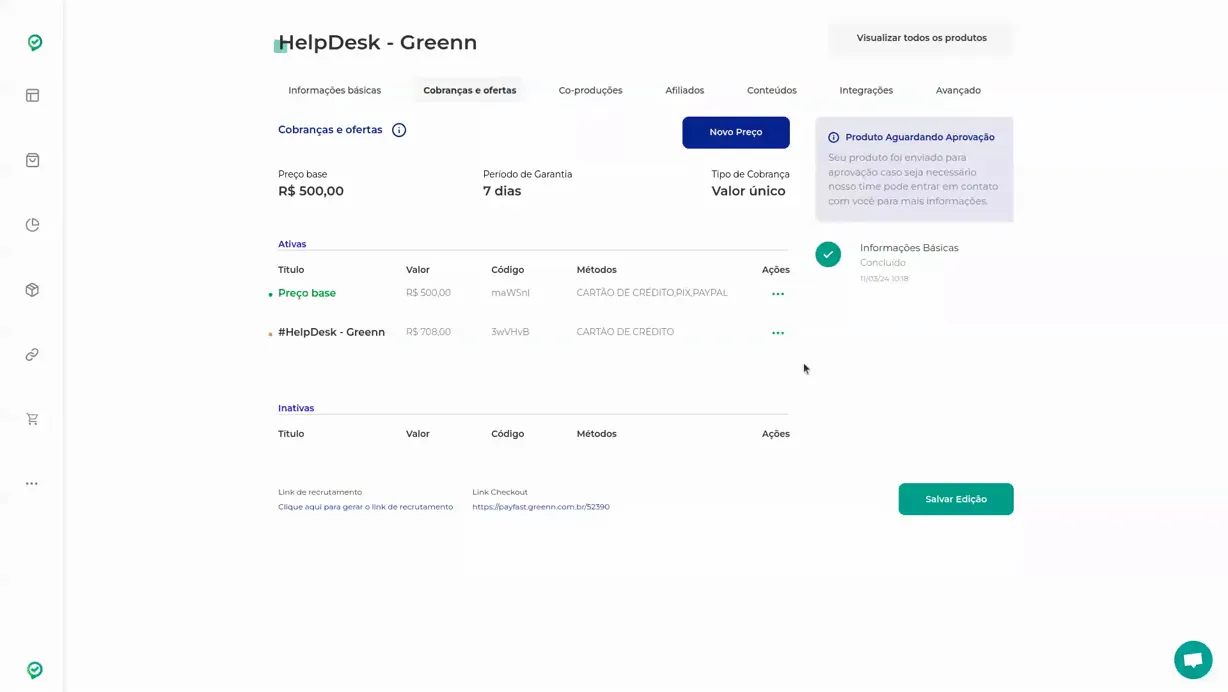Select the #HelpDesk - Greenn offer title
The image size is (1228, 692).
[x=331, y=332]
